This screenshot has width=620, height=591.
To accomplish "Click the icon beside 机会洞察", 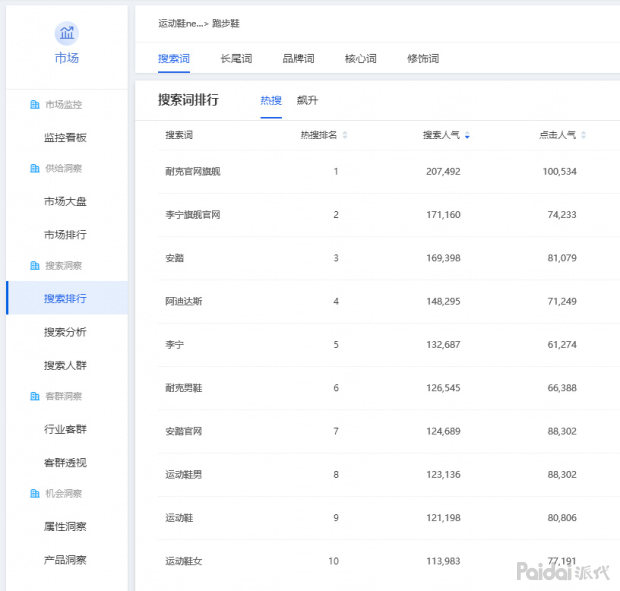I will (35, 493).
